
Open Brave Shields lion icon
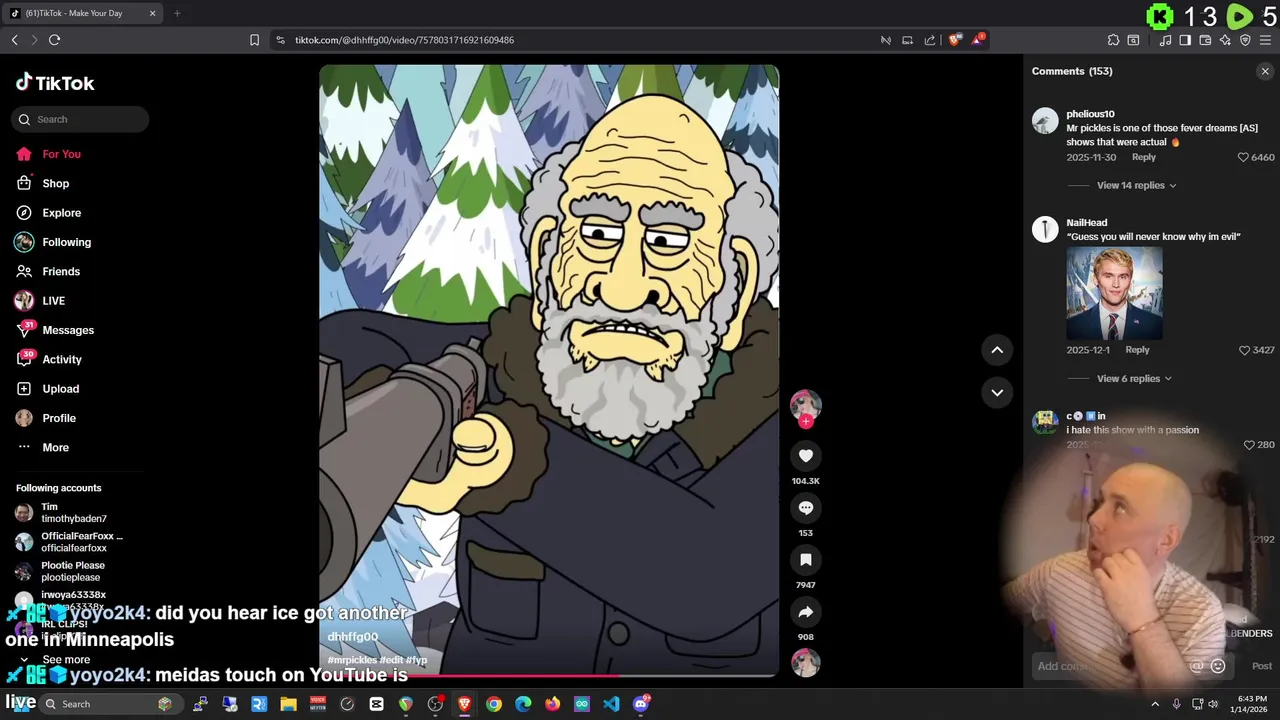click(x=955, y=40)
